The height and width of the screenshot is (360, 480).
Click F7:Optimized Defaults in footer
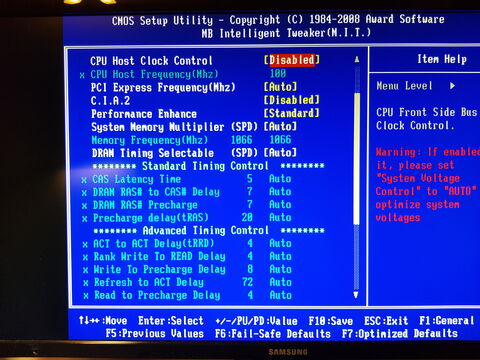[x=400, y=334]
